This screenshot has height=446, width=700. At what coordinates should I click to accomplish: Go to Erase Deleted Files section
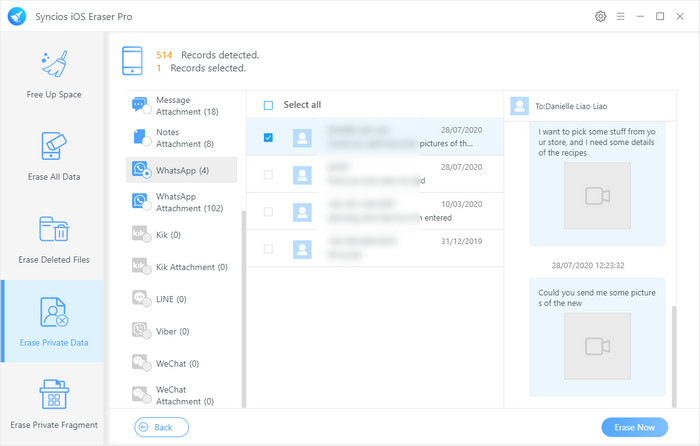(52, 239)
